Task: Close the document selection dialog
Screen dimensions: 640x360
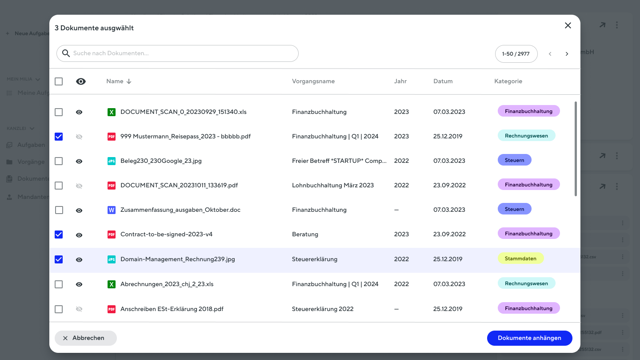Action: 568,25
